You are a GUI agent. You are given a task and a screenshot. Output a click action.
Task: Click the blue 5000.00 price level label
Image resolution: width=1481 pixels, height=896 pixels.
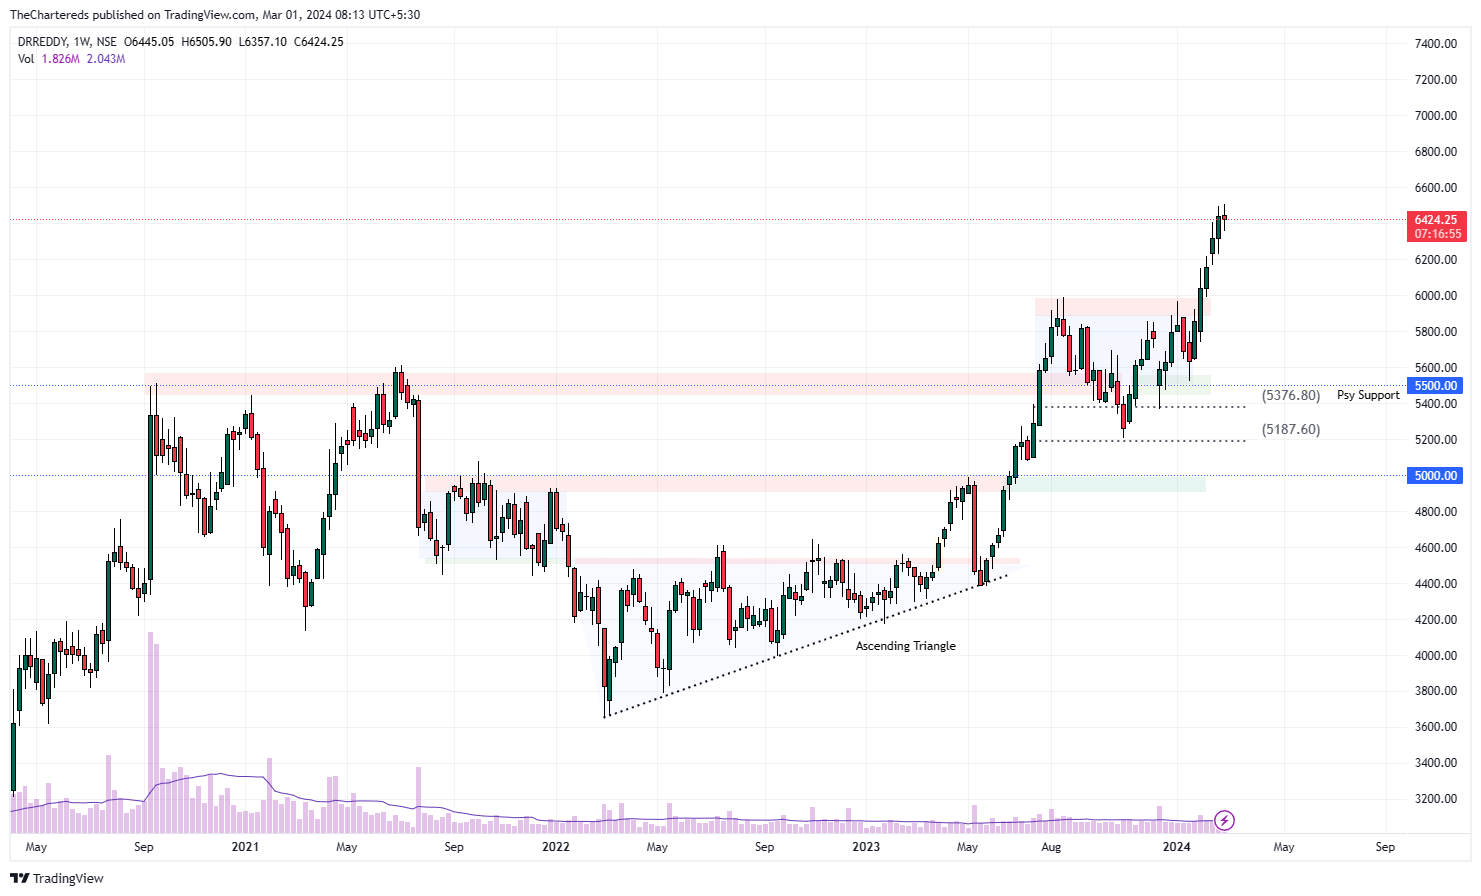coord(1436,476)
